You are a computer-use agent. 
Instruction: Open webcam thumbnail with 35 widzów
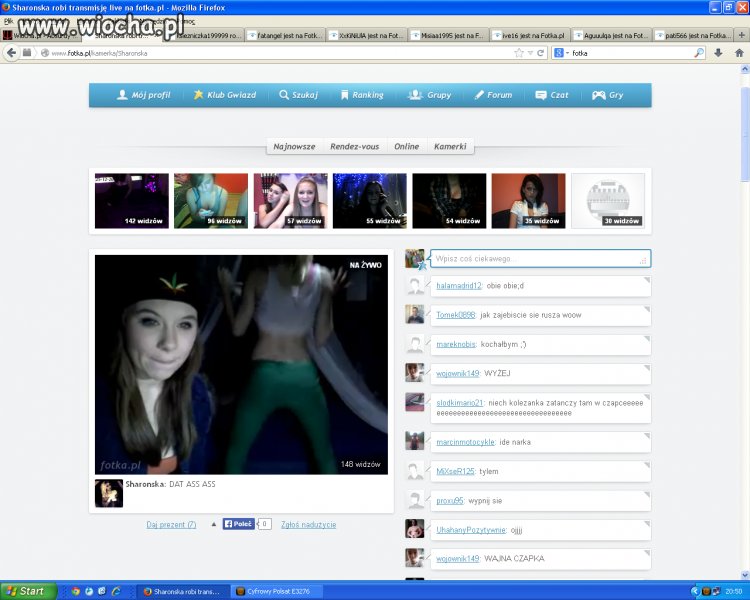[529, 200]
